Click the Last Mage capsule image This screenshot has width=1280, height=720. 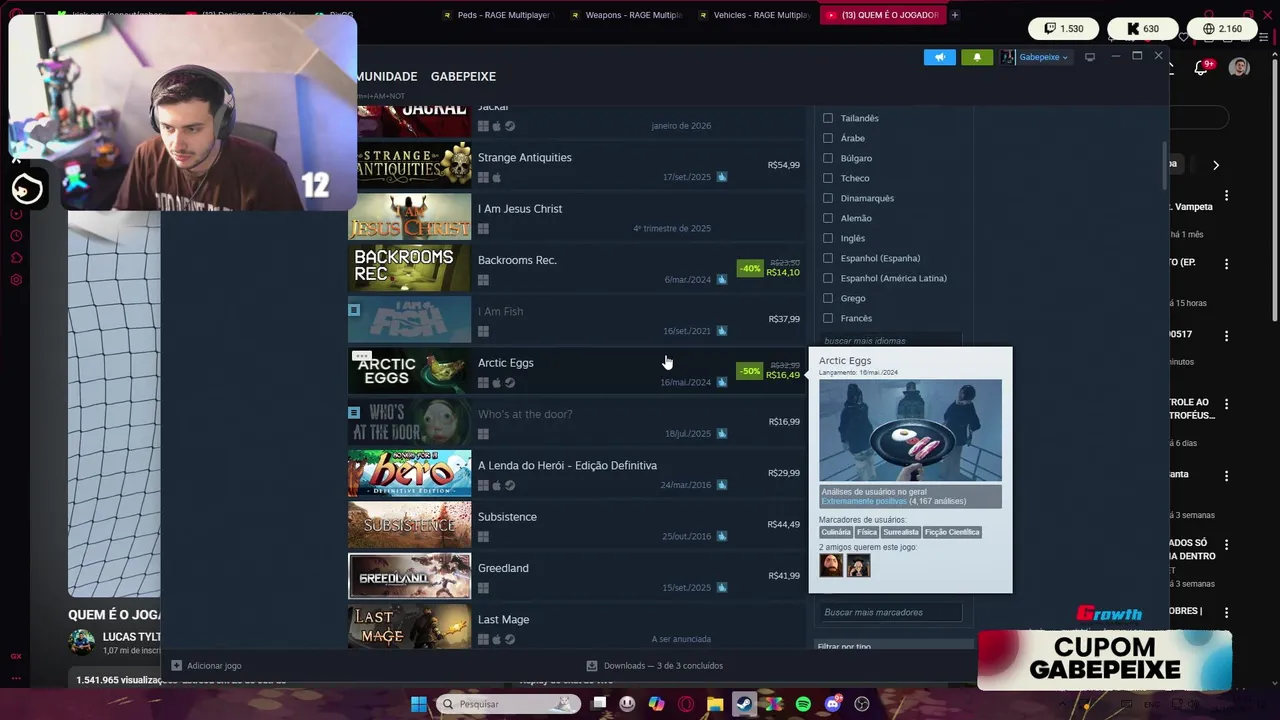[409, 627]
